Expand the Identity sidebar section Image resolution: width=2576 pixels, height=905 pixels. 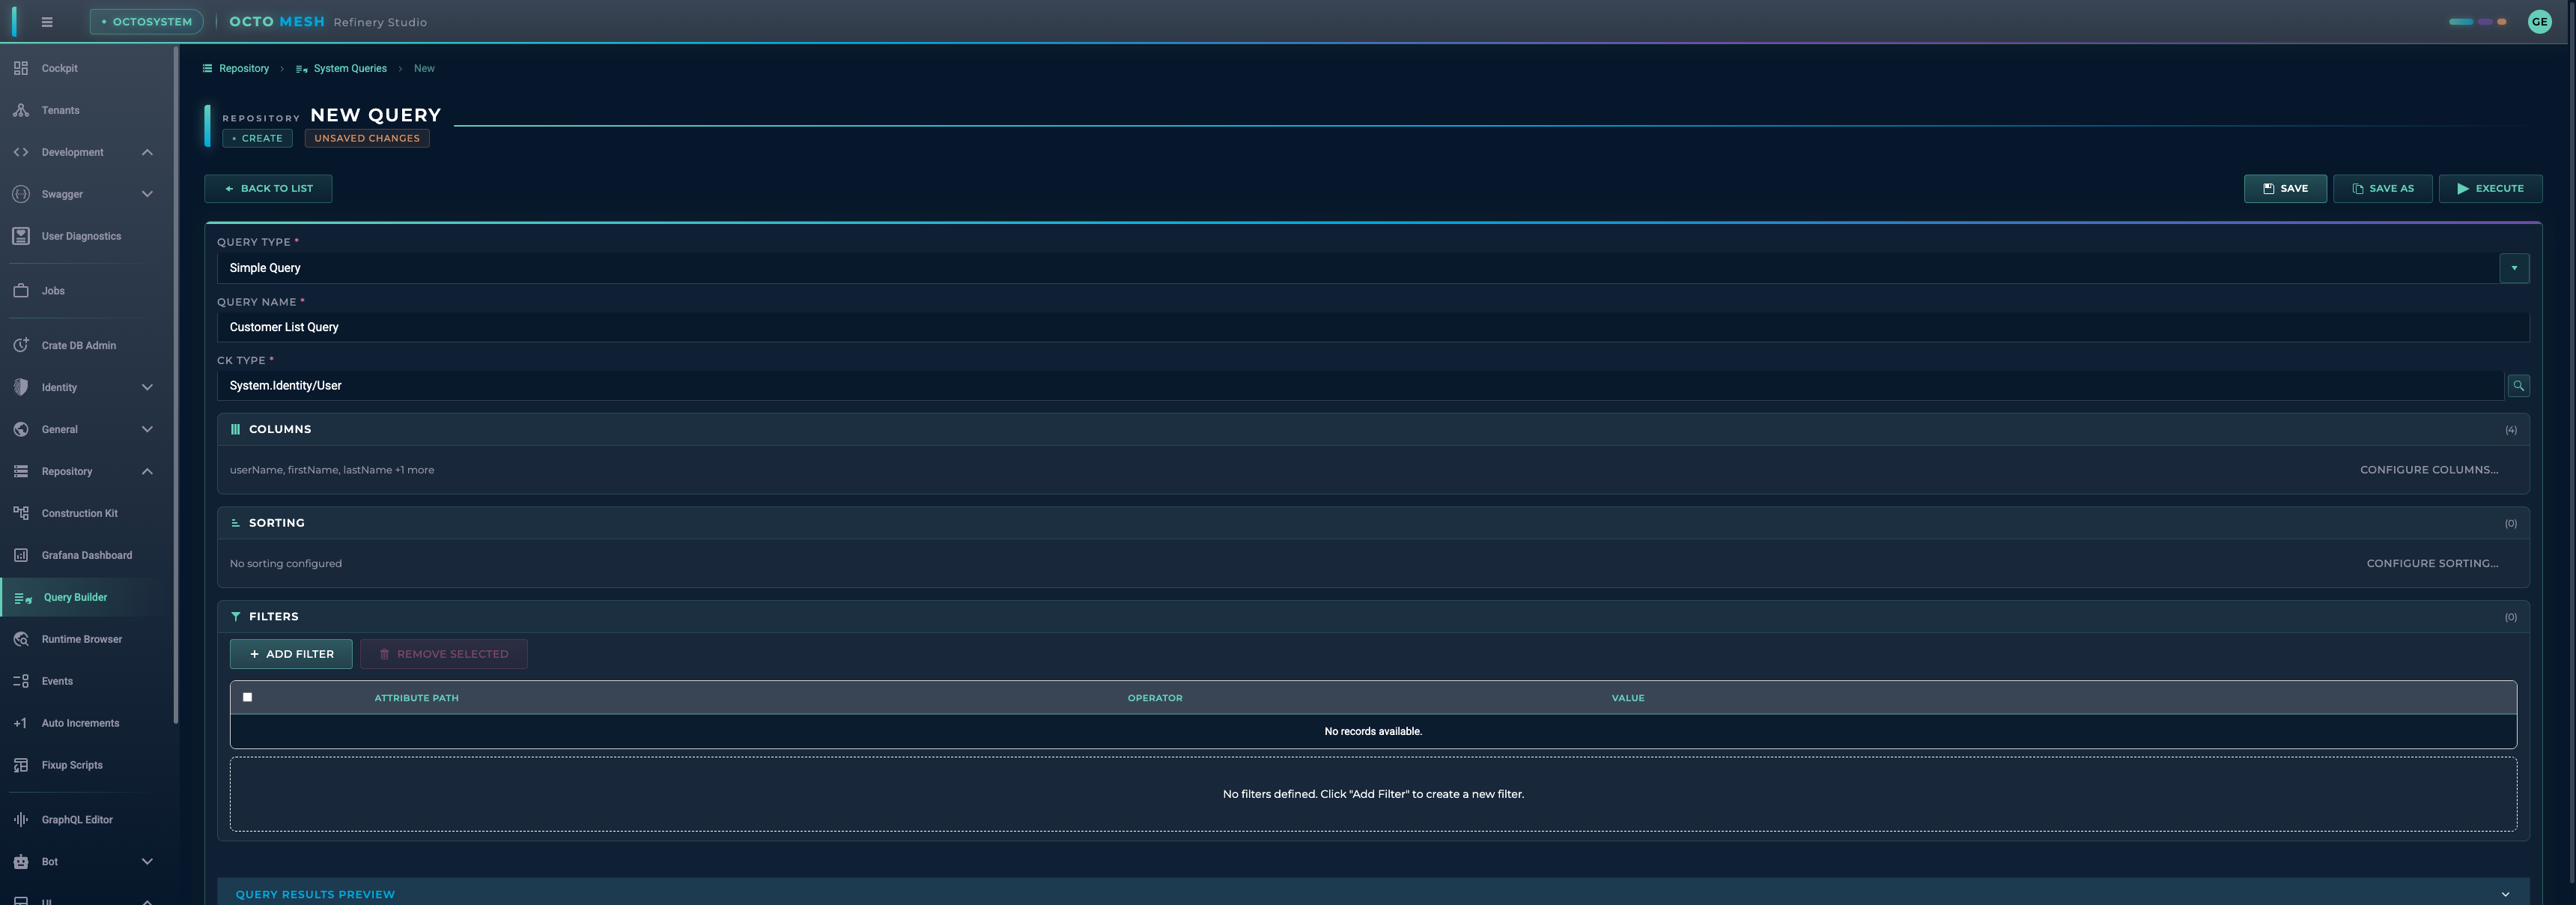point(147,387)
